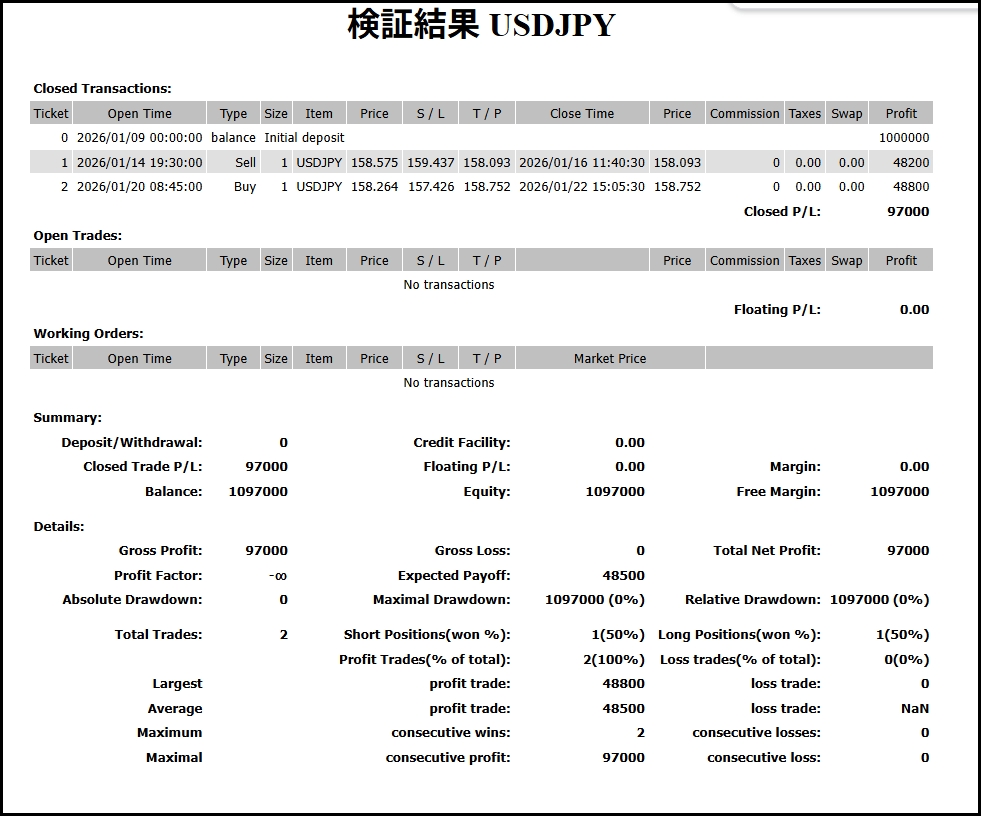Click the Taxes header in Closed Transactions table
Viewport: 981px width, 816px height.
(804, 114)
